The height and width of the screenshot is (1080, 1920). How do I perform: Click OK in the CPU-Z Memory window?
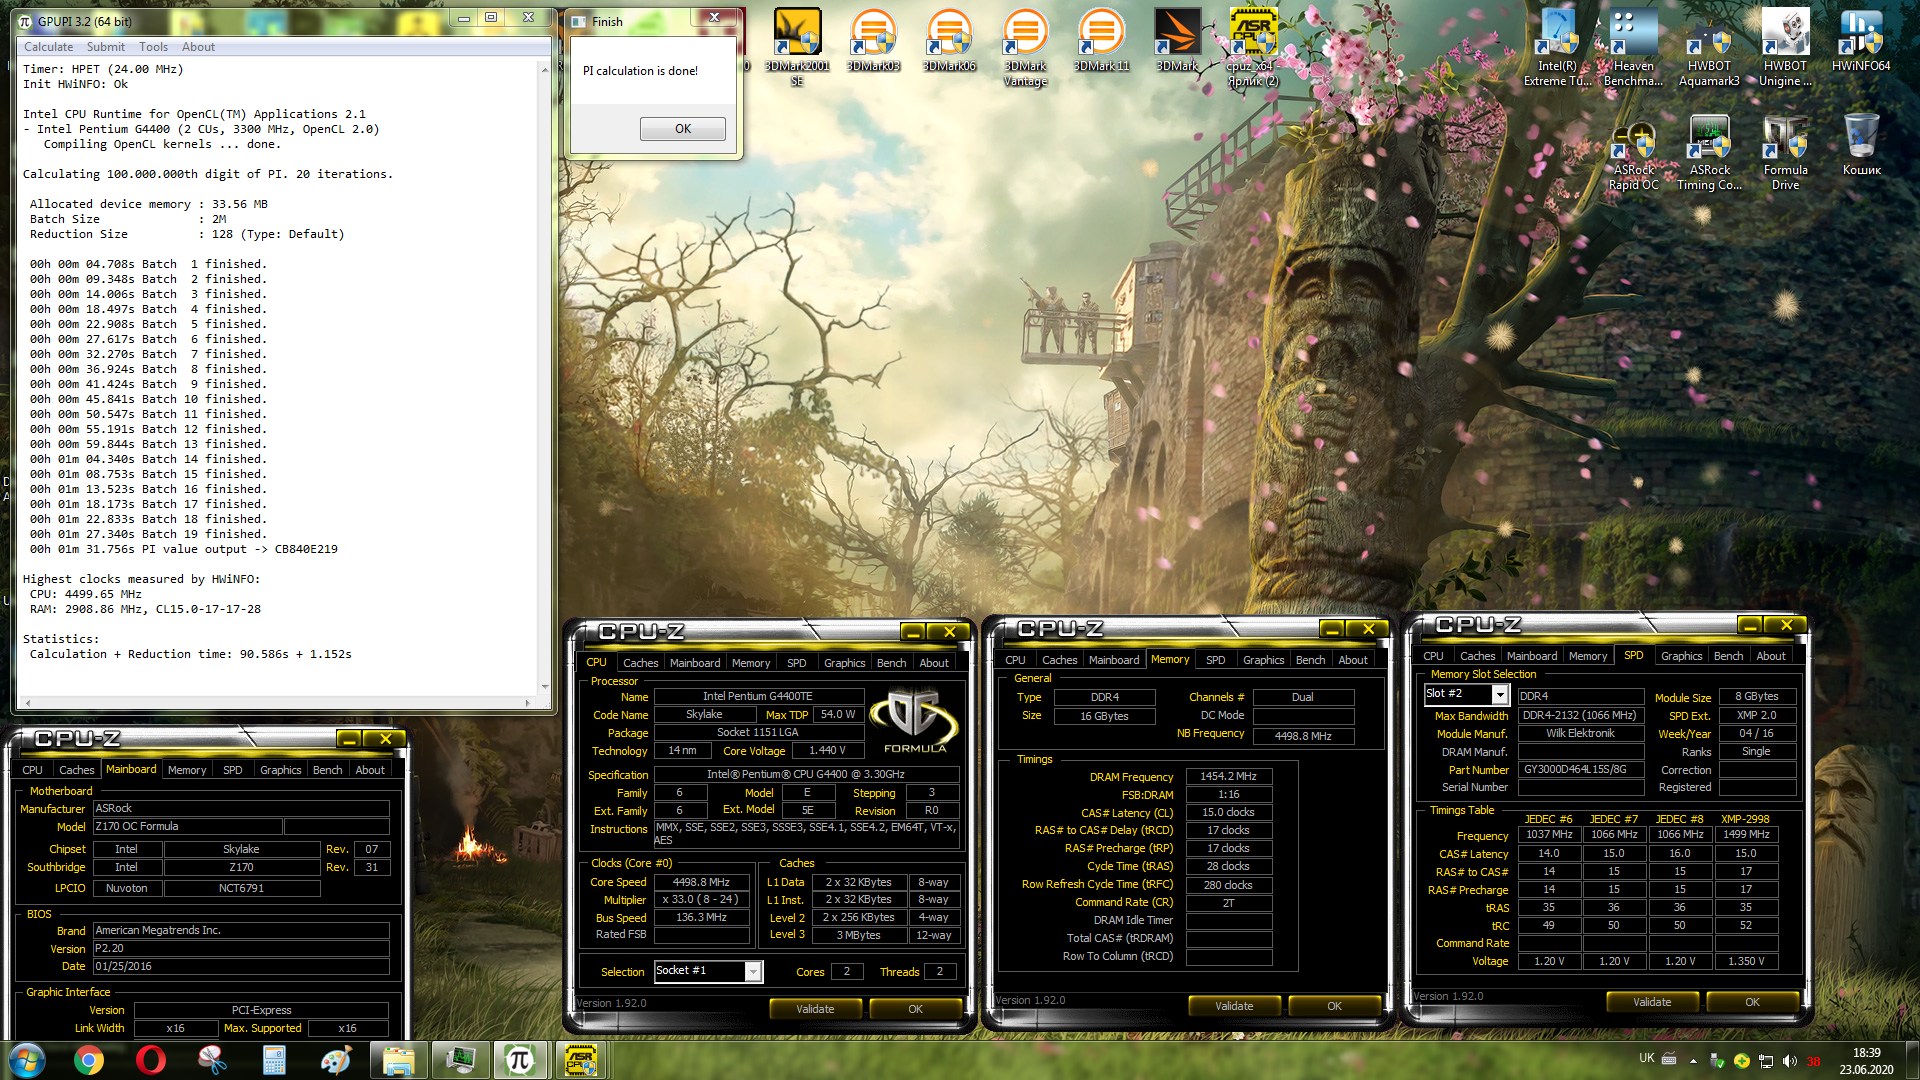tap(1334, 1006)
